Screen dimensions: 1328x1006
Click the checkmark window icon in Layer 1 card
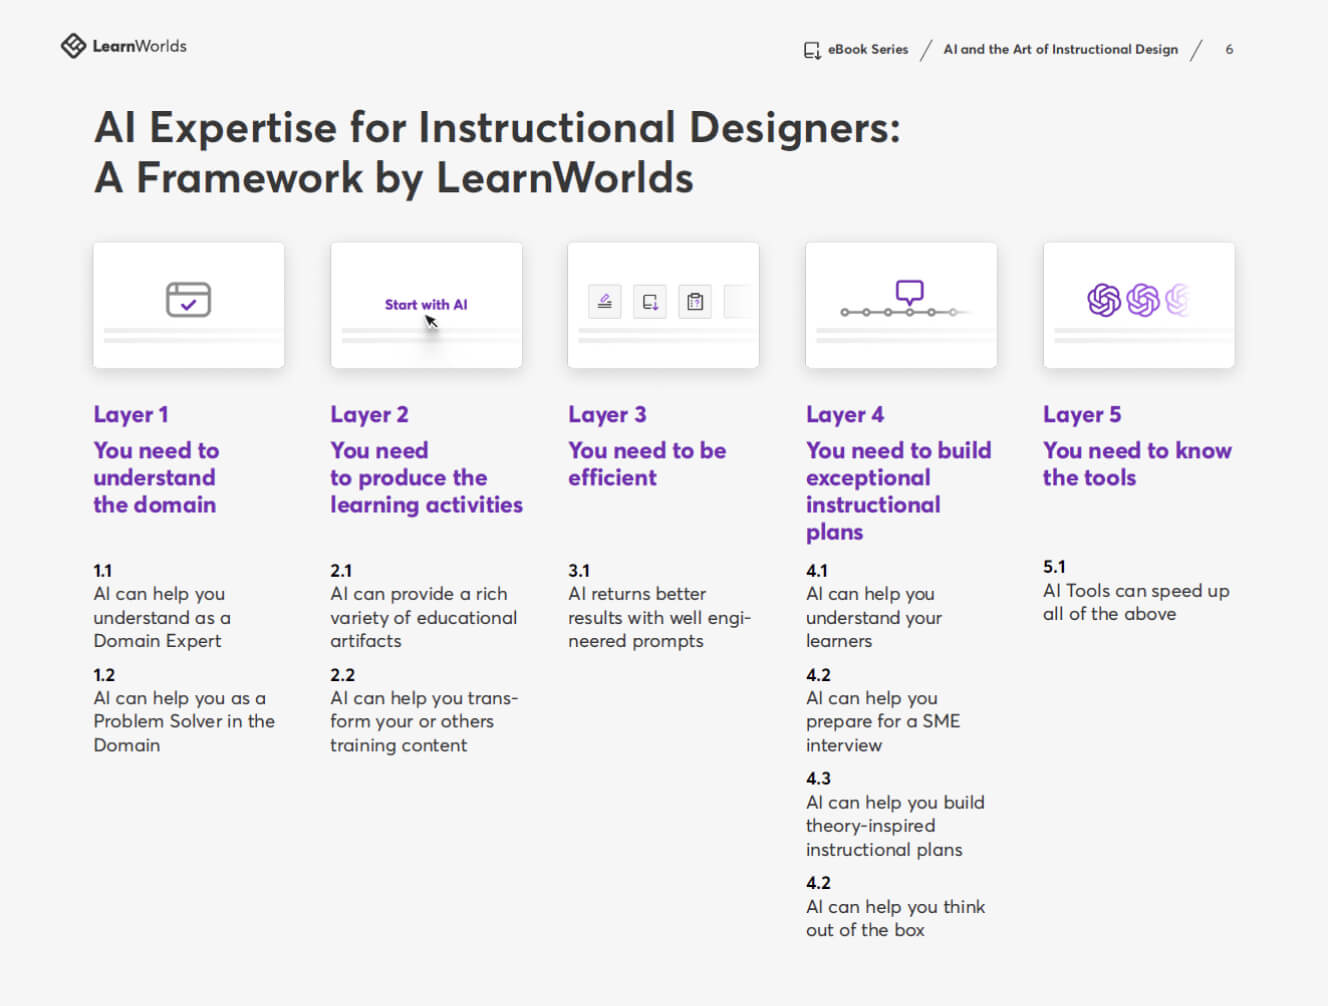click(188, 299)
